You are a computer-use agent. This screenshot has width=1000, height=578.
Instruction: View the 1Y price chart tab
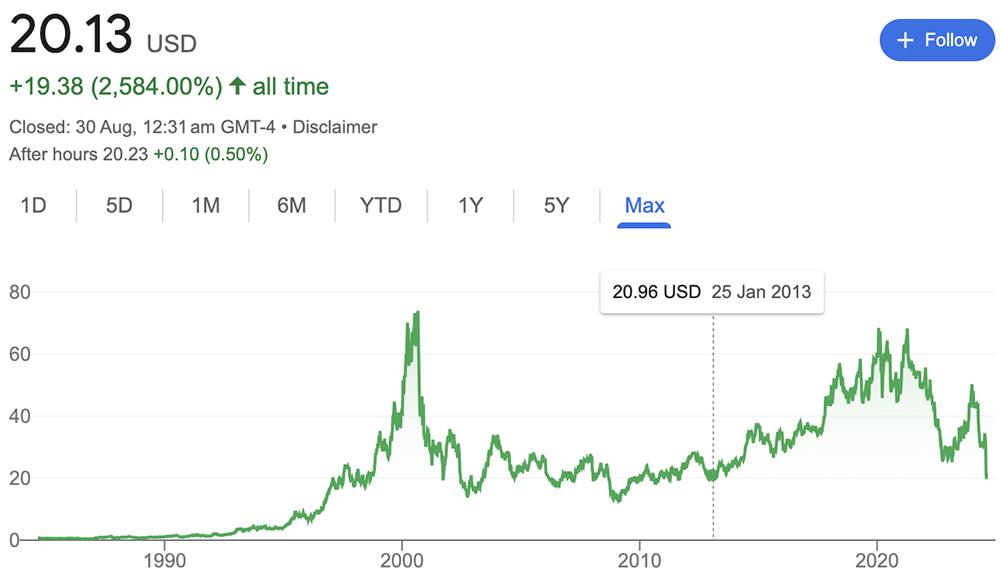click(x=470, y=206)
